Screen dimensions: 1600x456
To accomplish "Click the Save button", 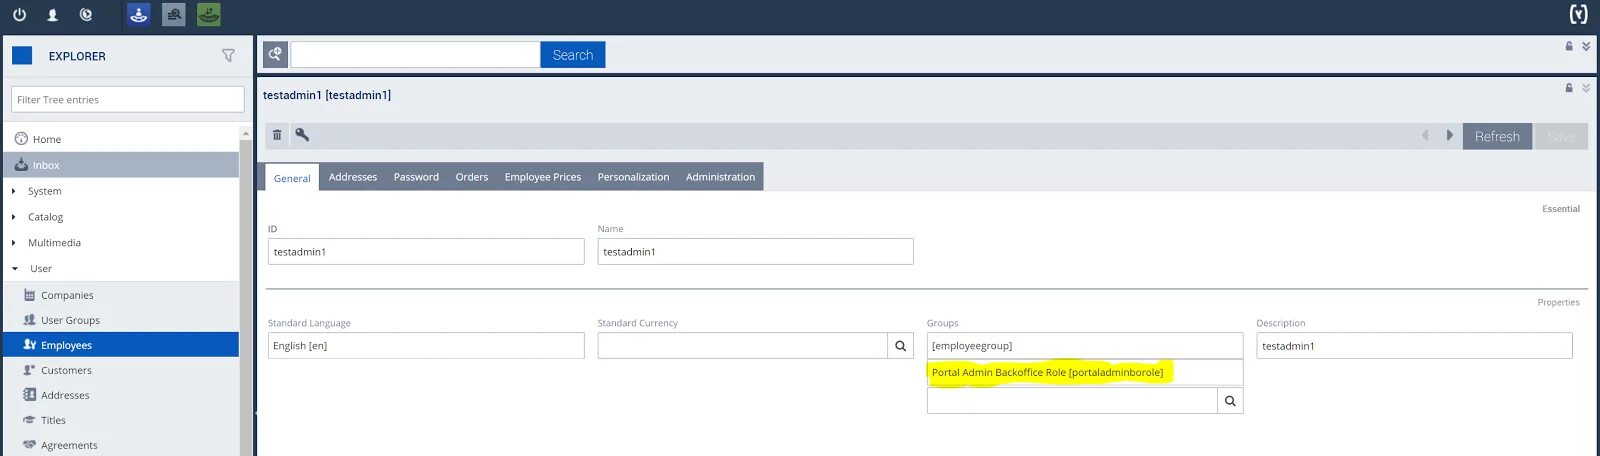I will (1561, 136).
